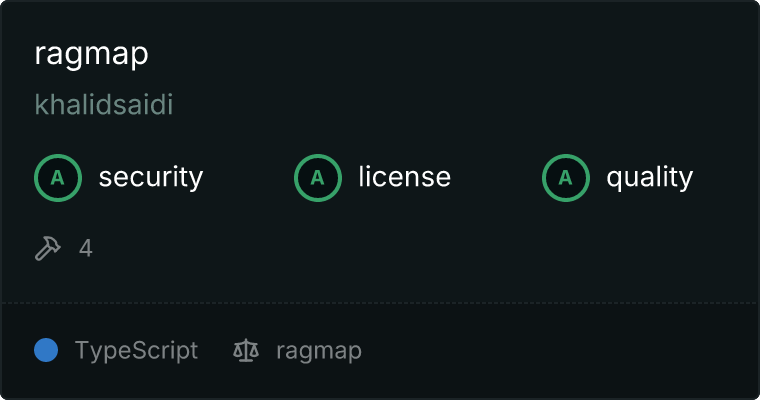This screenshot has height=400, width=760.
Task: Click the dashed divider line above the footer
Action: point(380,303)
